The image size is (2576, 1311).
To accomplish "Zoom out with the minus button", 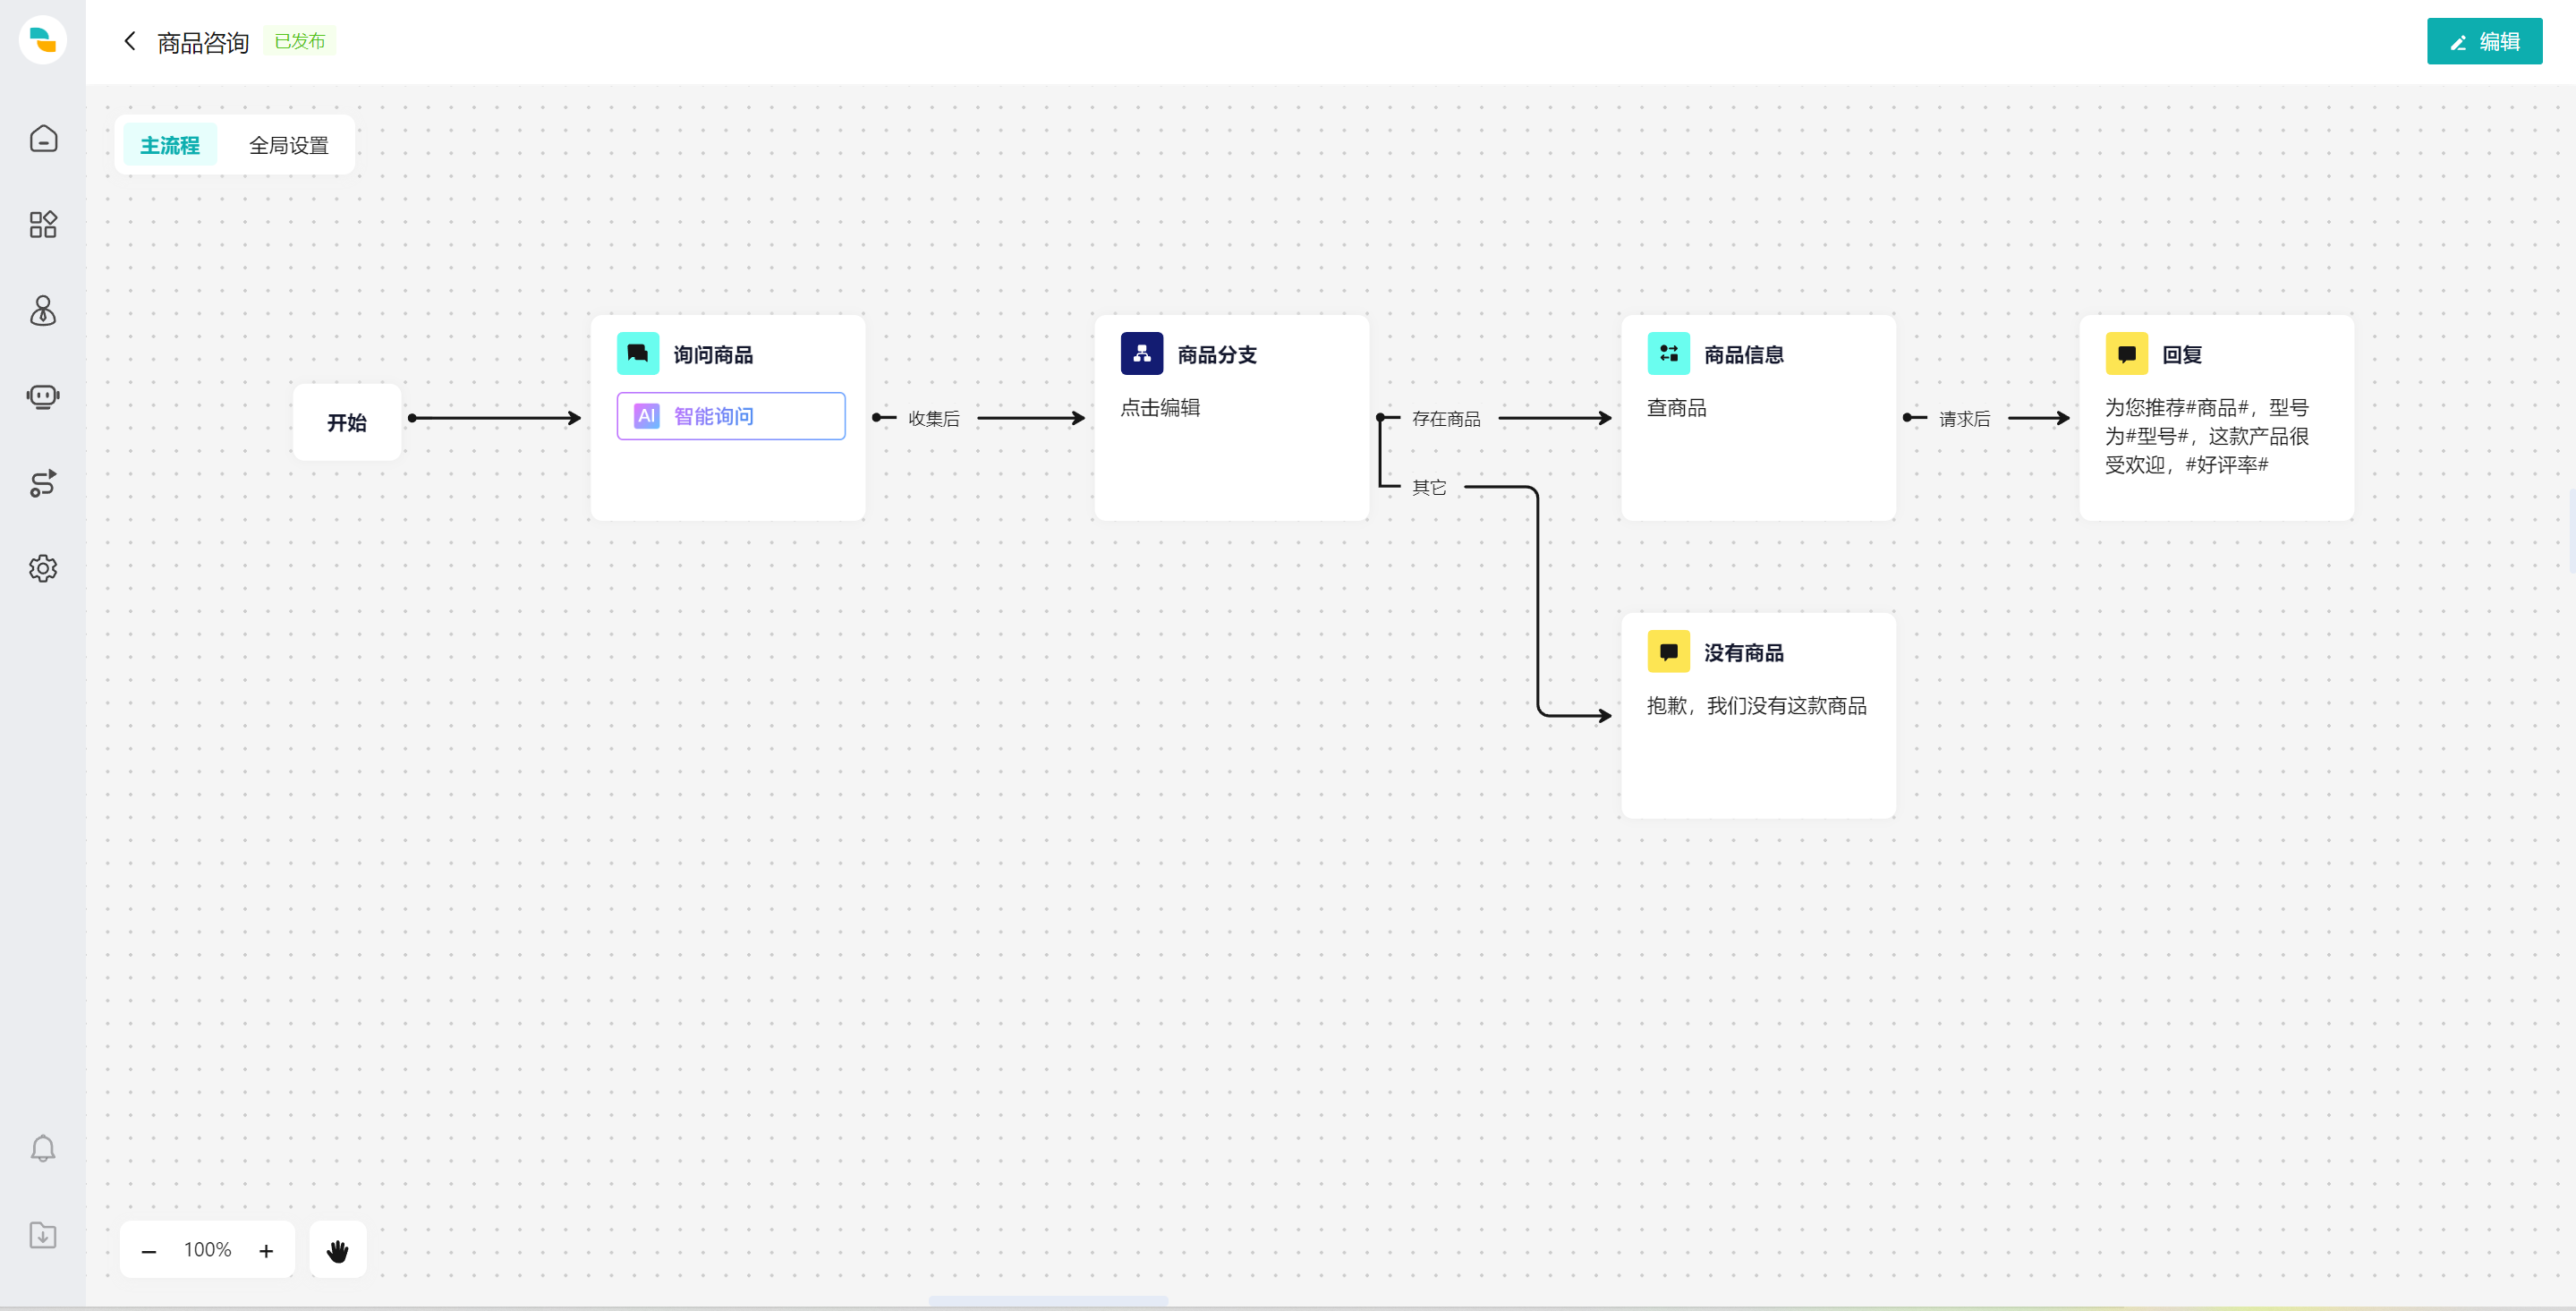I will 149,1251.
